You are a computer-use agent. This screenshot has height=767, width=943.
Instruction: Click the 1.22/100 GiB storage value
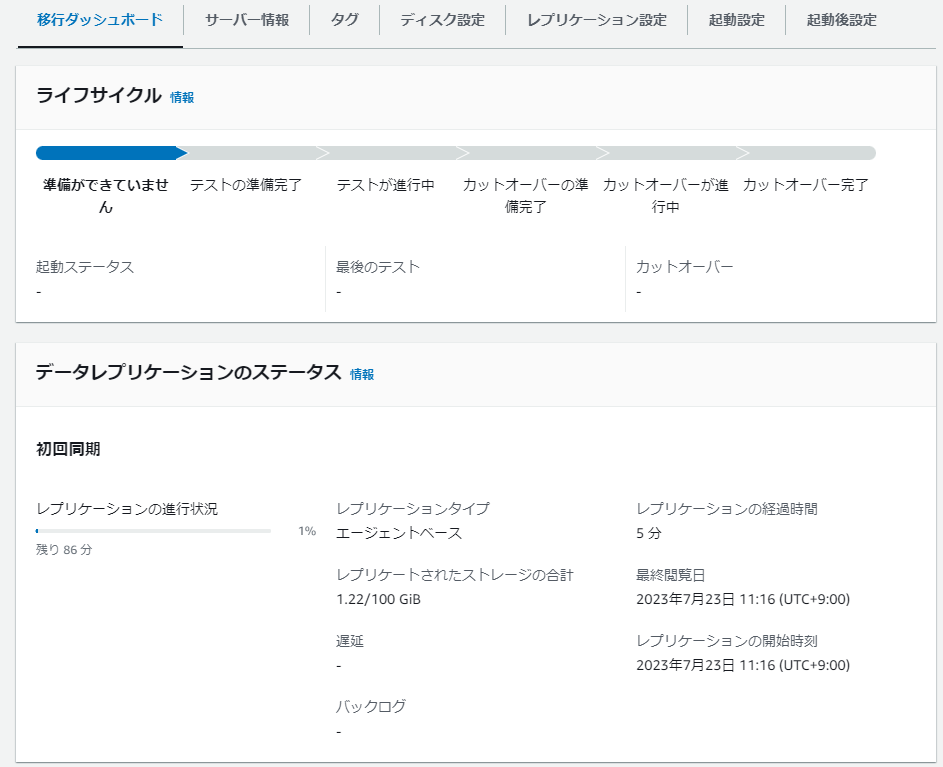[x=378, y=599]
